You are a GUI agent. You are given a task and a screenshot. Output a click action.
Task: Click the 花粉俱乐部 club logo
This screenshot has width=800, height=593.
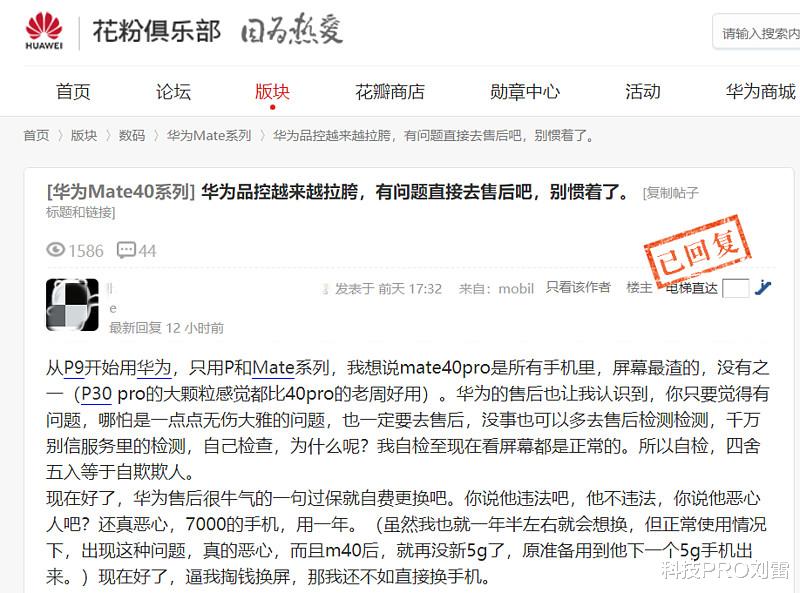pyautogui.click(x=160, y=30)
